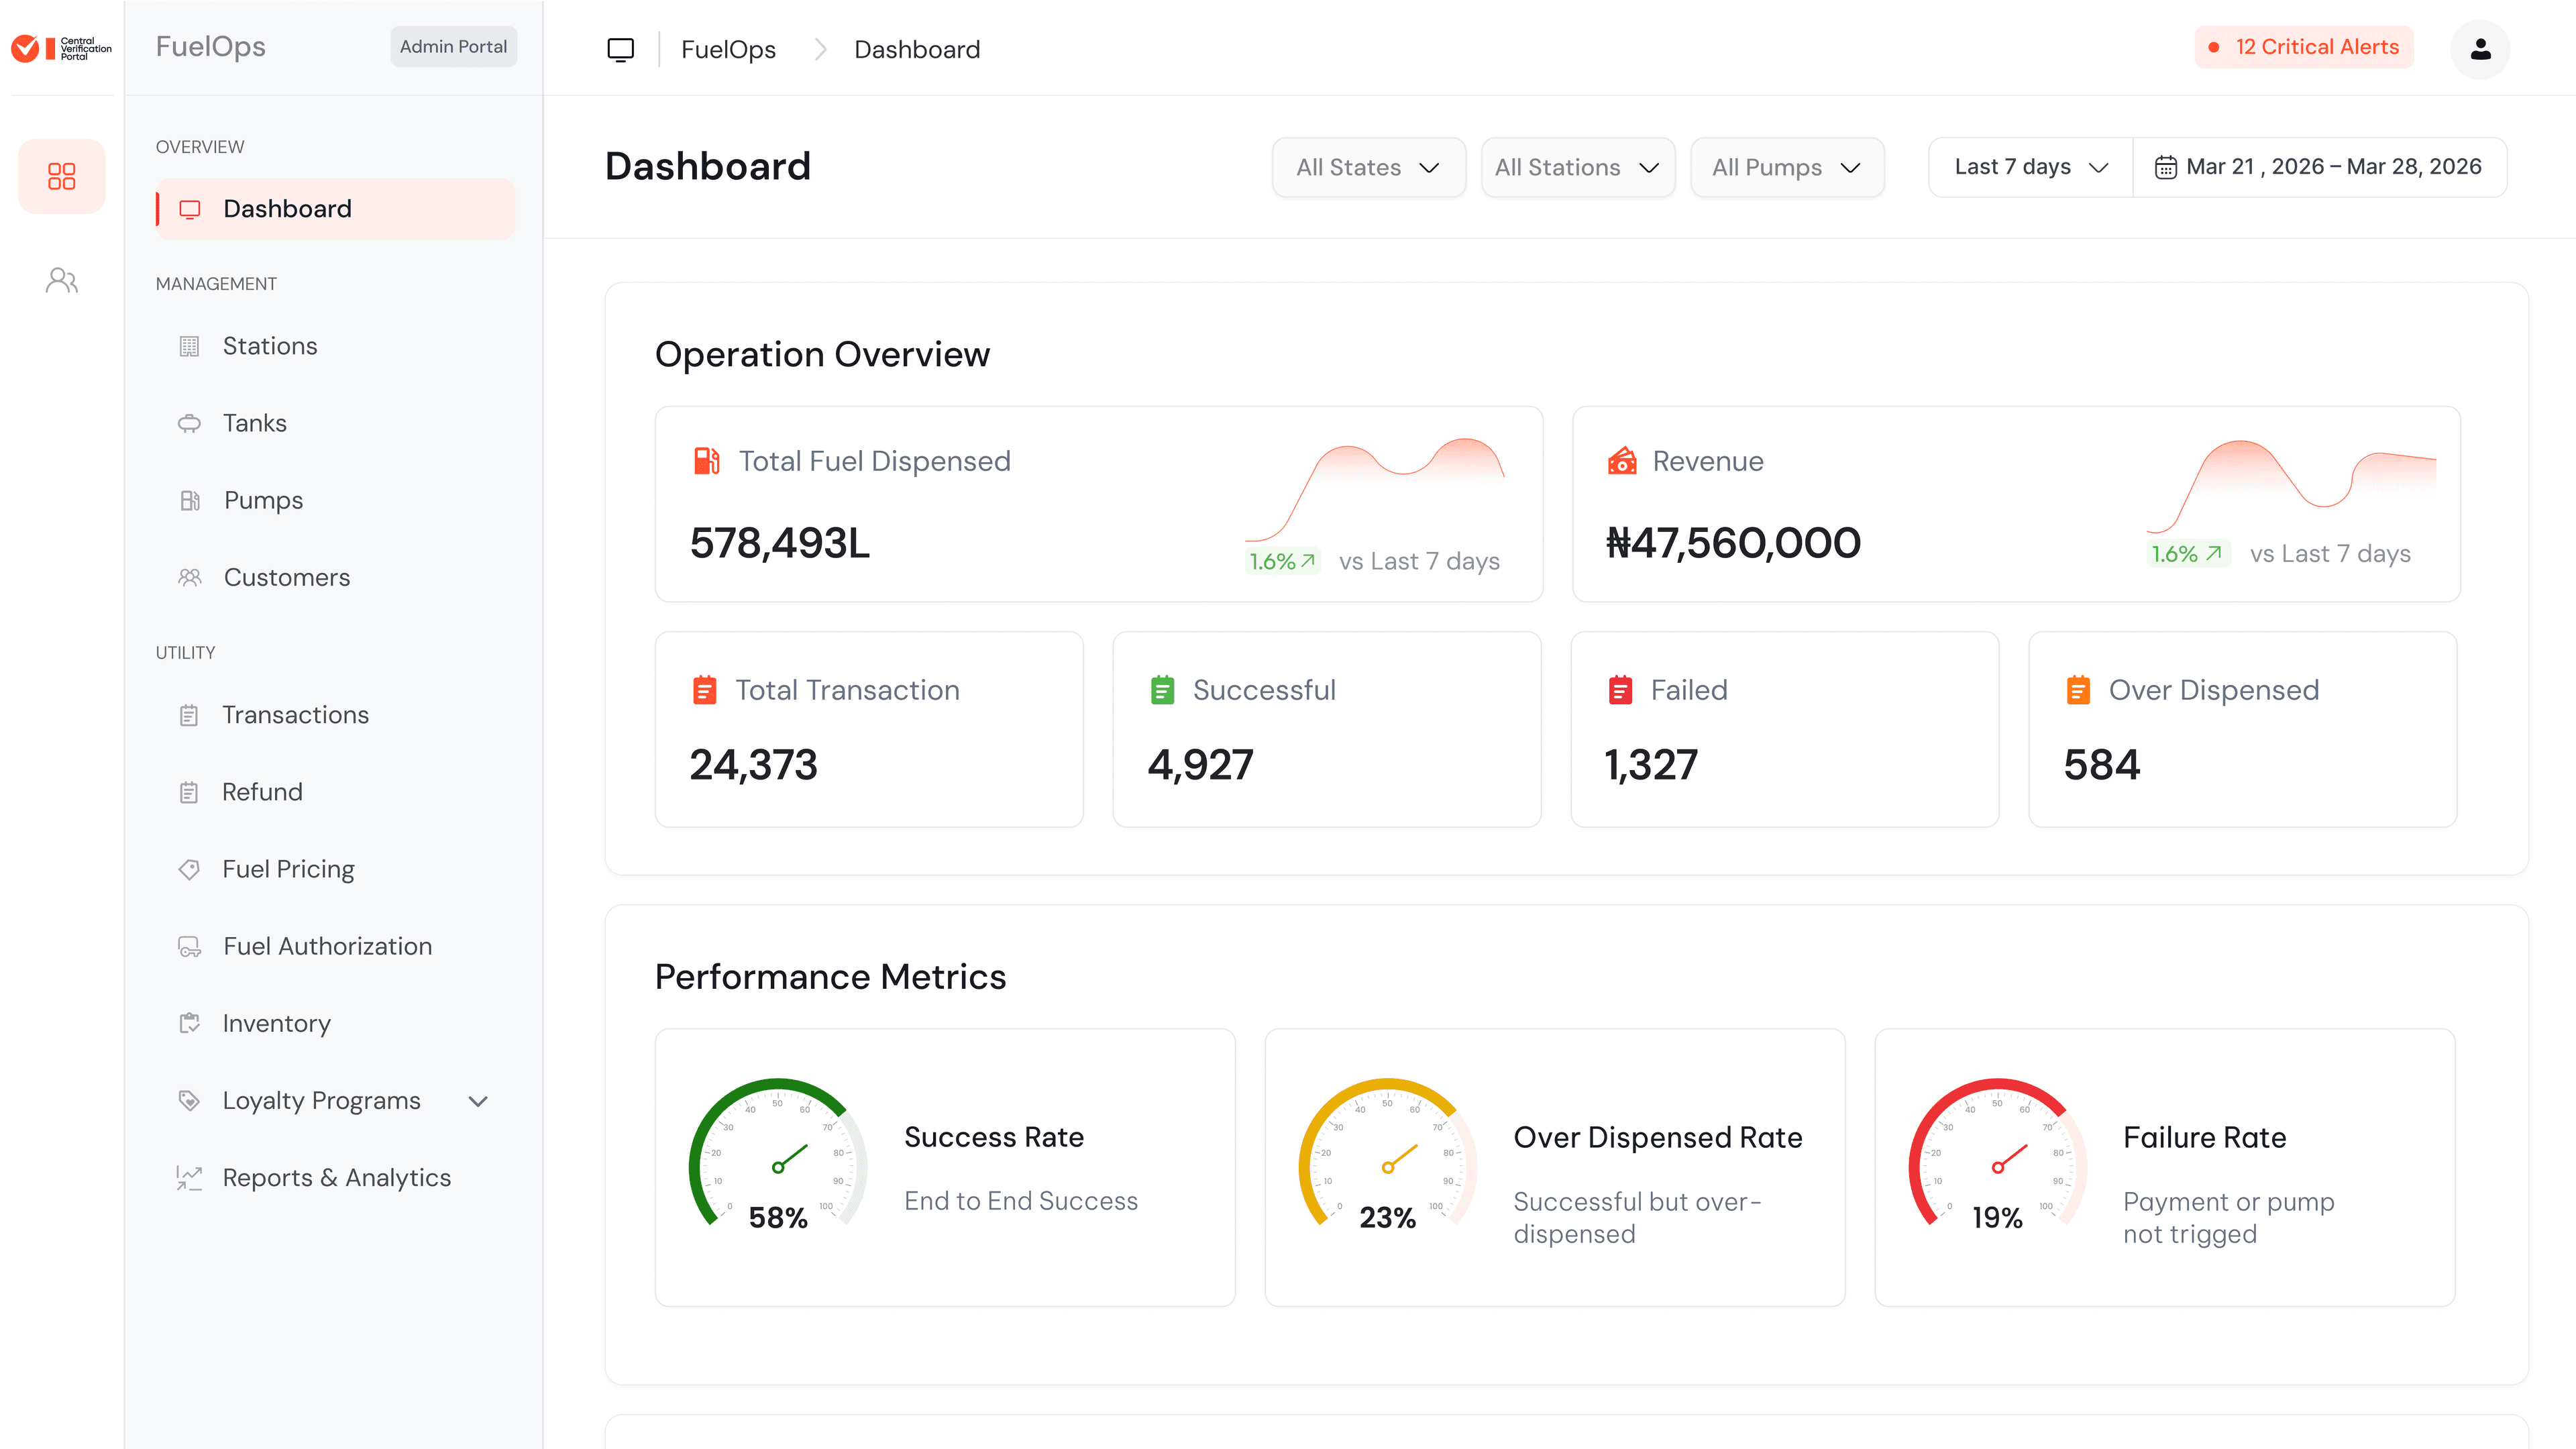Click the Total Fuel Dispensed trend chart

click(x=1375, y=489)
